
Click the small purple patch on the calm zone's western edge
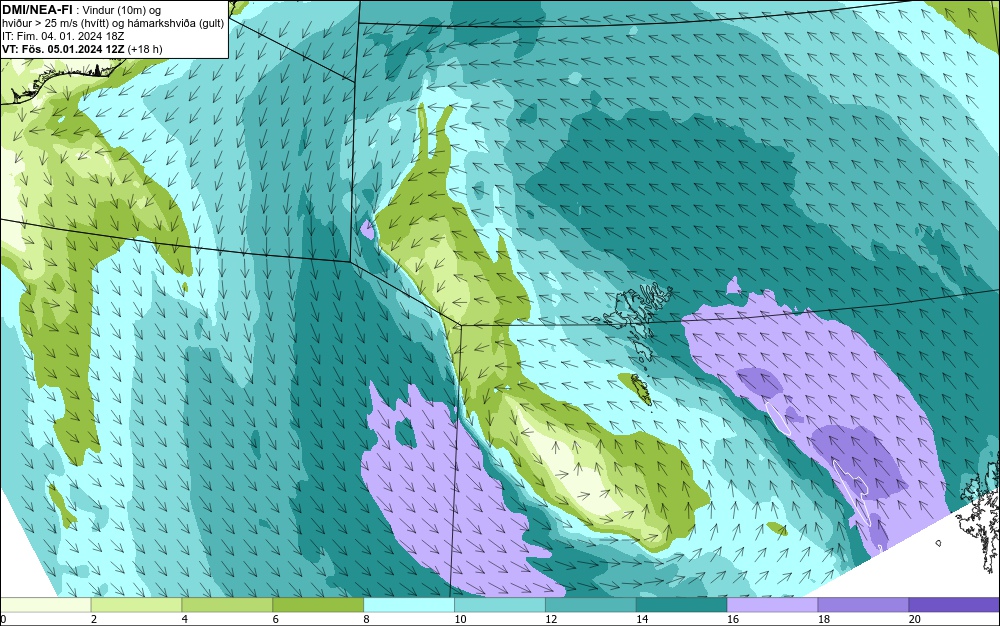[x=367, y=229]
